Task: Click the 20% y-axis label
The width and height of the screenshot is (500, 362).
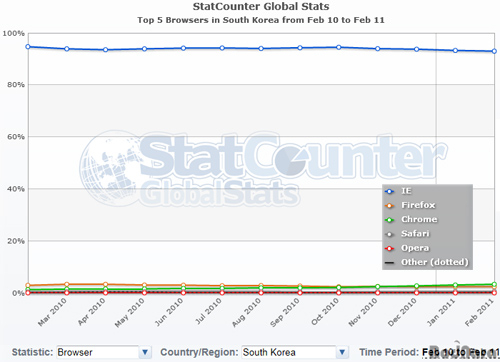Action: point(16,241)
